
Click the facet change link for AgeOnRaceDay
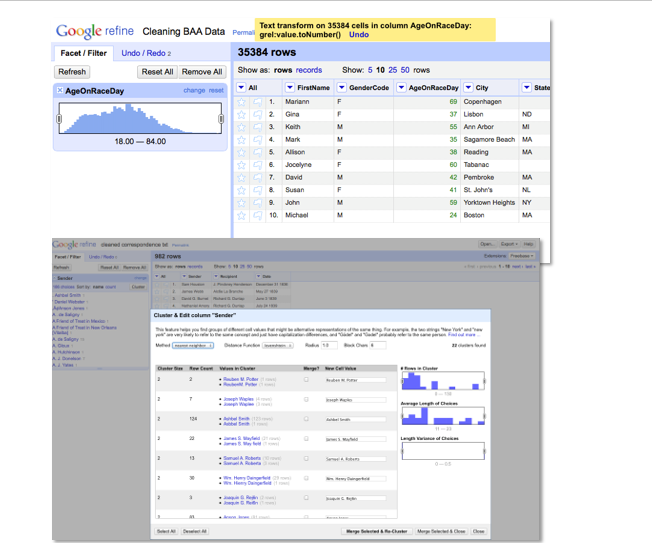point(194,90)
